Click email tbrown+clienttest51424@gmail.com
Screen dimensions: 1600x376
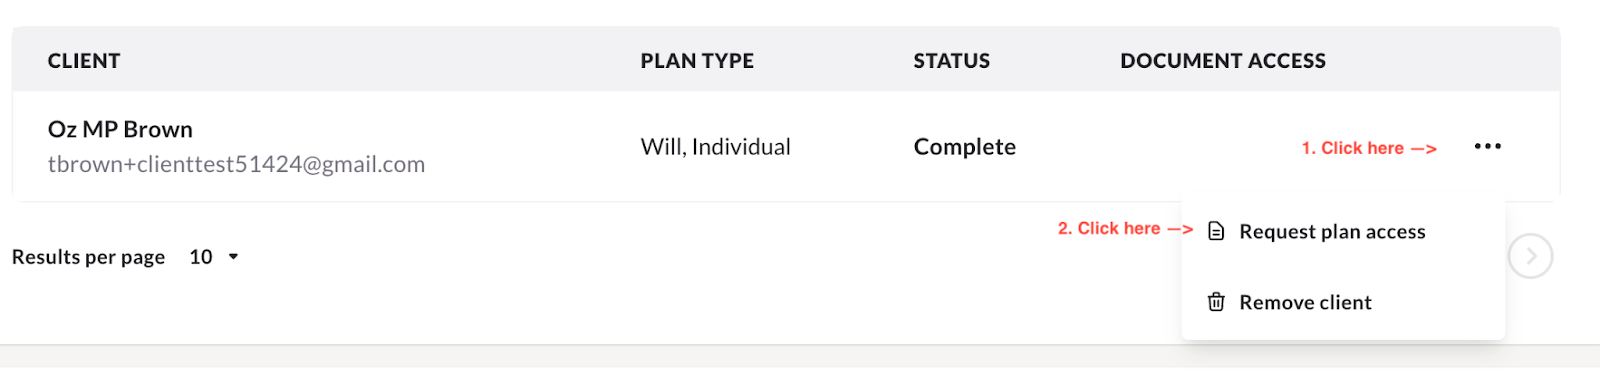(x=236, y=164)
